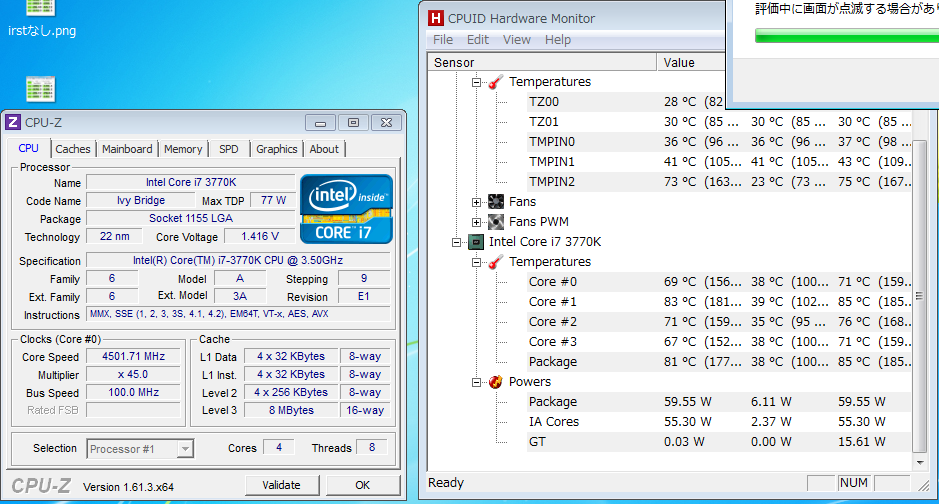Open the Memory tab
Screen dimensions: 939x504
(183, 149)
